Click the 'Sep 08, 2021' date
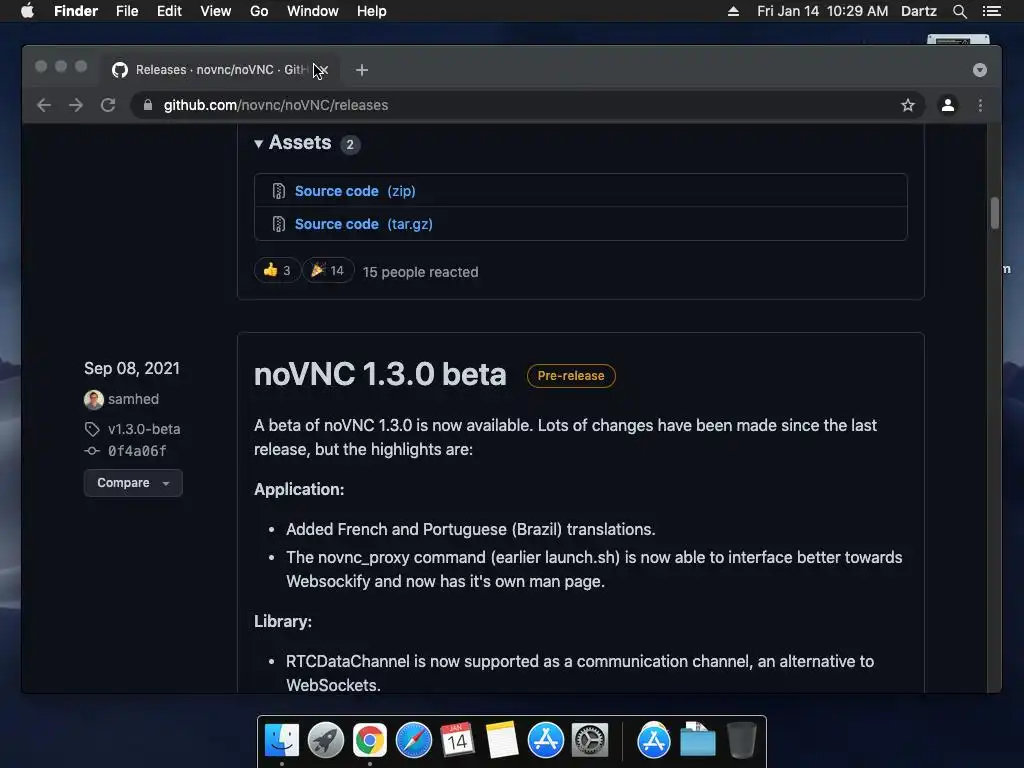Image resolution: width=1024 pixels, height=768 pixels. click(x=132, y=368)
